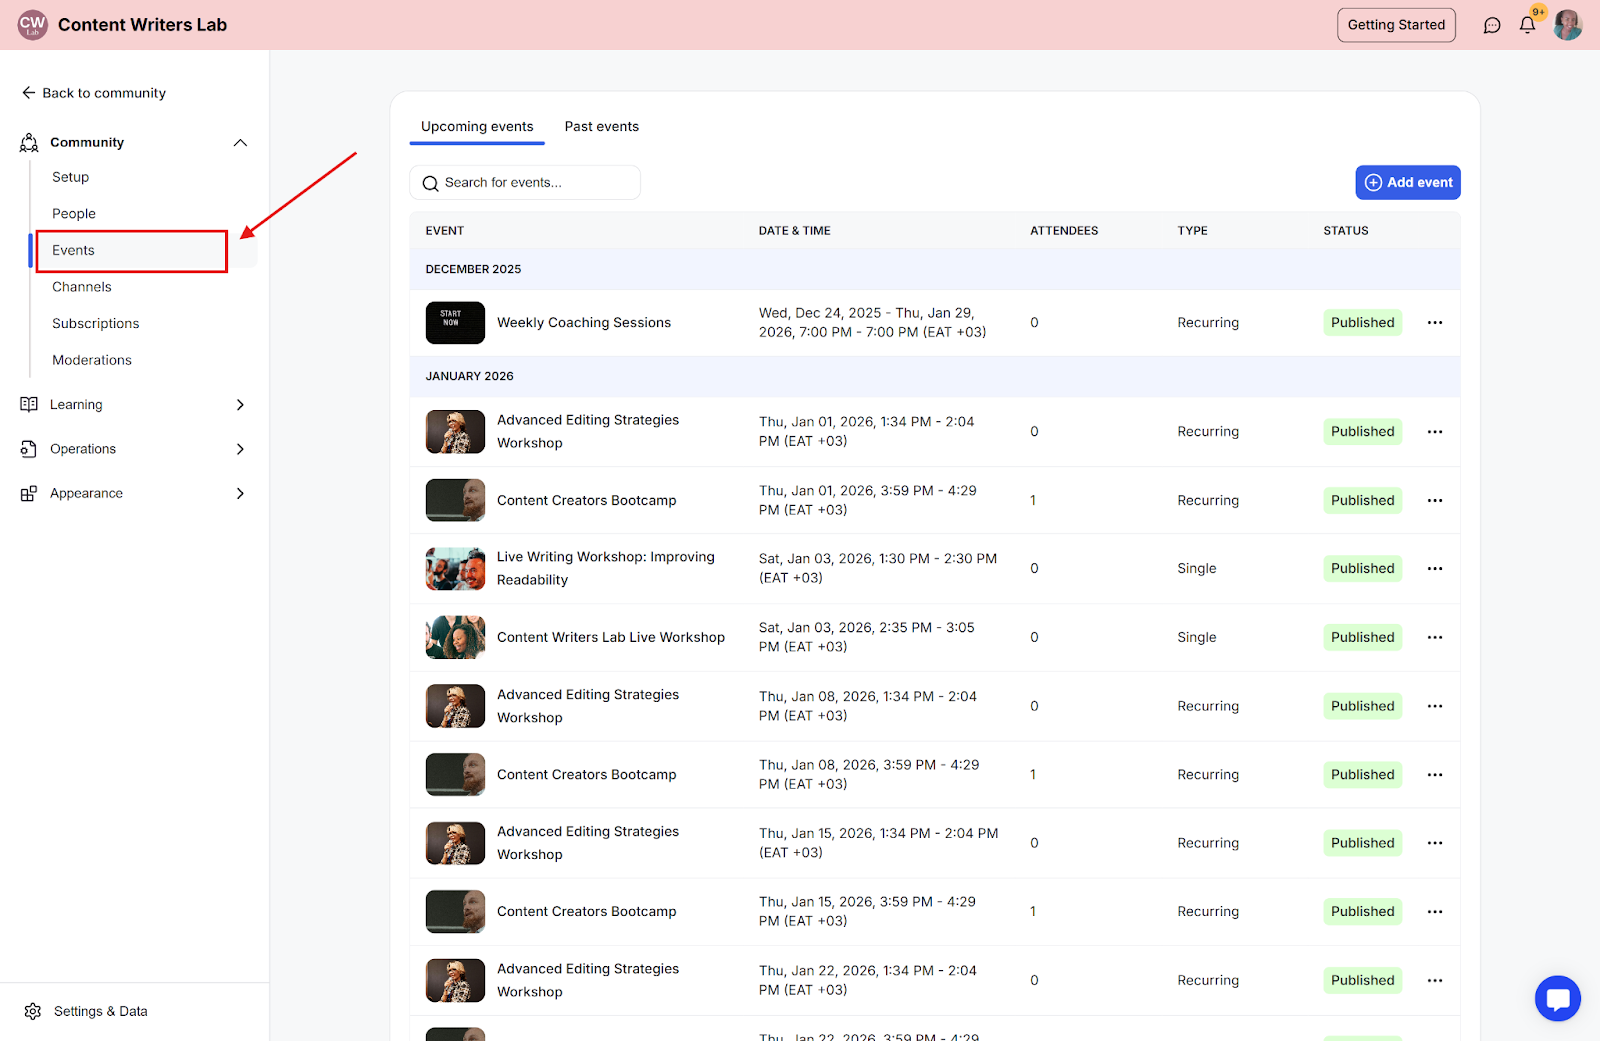Open the Channels sidebar item

click(82, 287)
